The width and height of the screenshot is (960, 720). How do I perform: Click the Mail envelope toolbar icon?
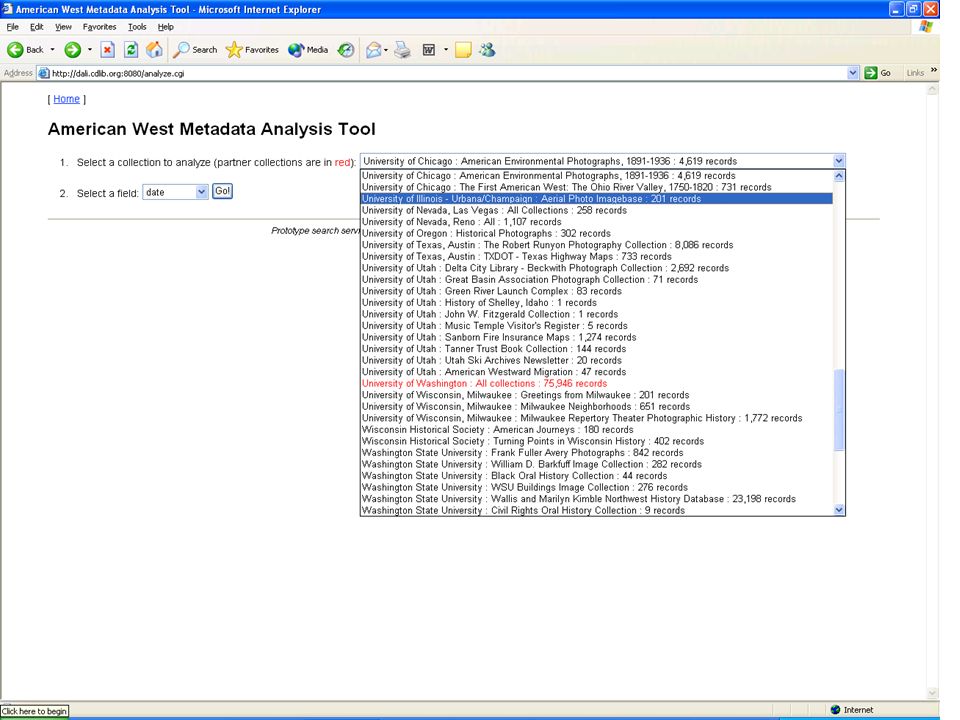373,50
